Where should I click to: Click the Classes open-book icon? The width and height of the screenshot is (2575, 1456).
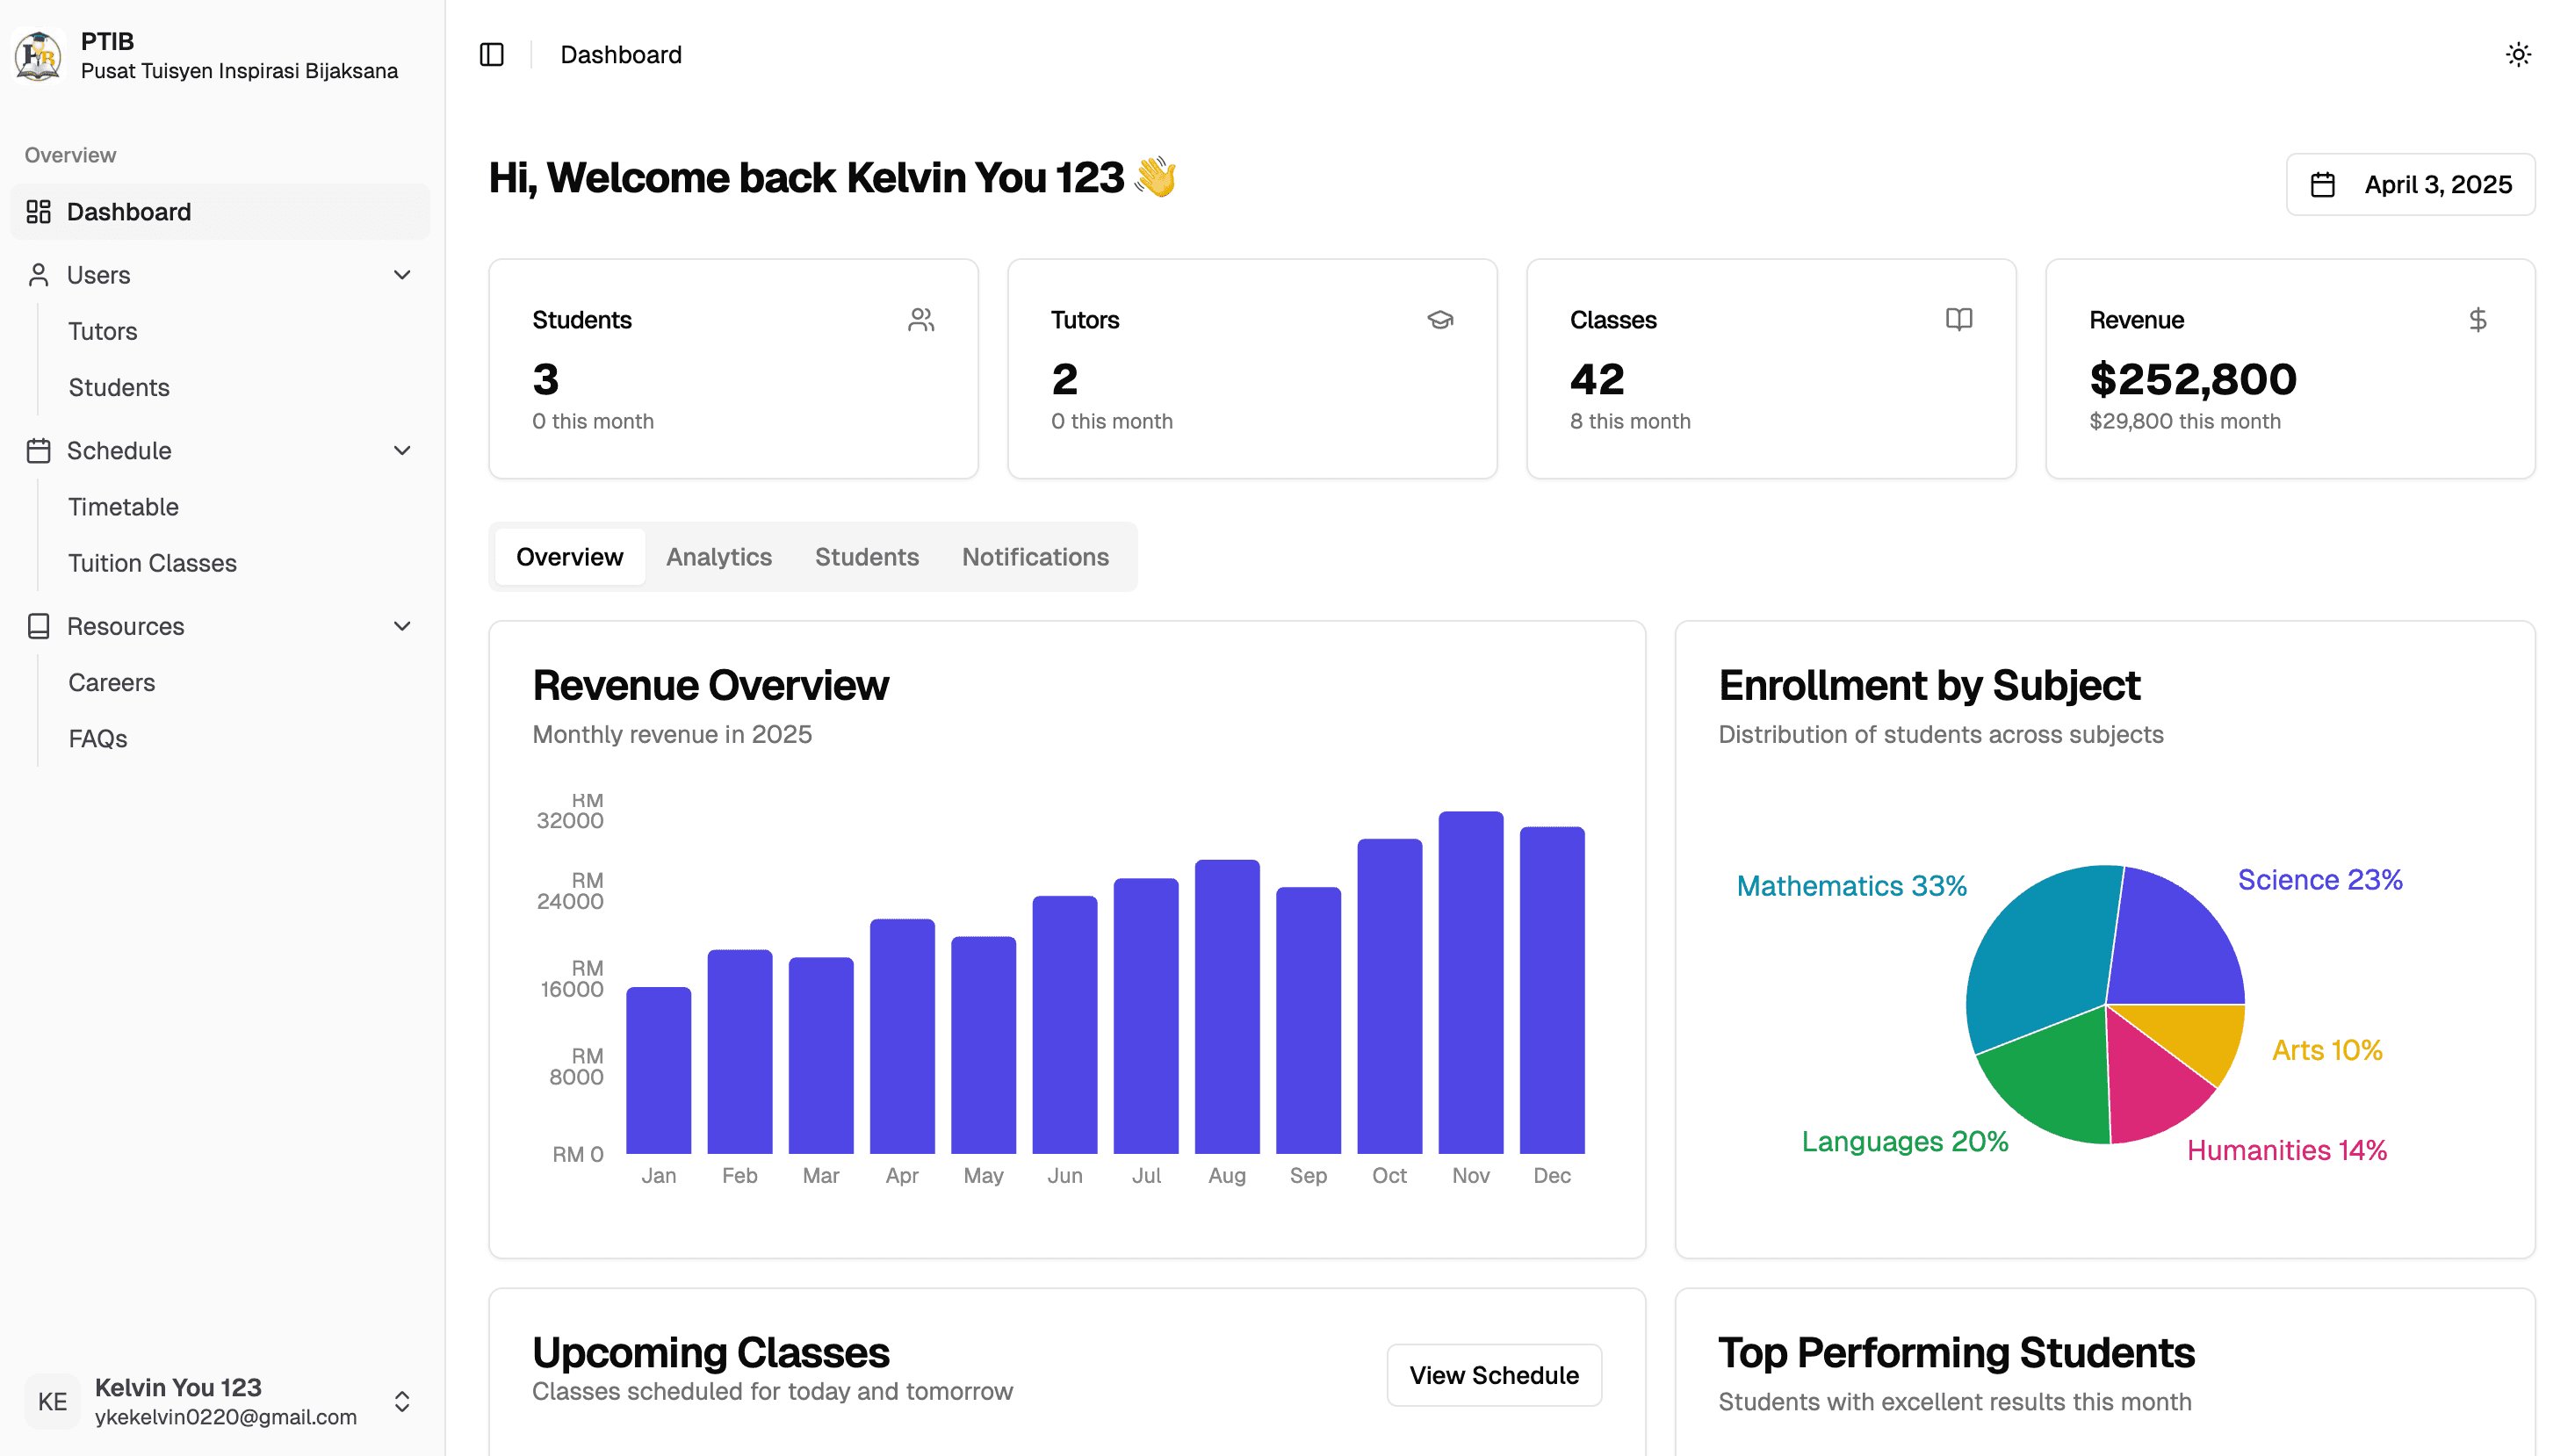(1958, 320)
